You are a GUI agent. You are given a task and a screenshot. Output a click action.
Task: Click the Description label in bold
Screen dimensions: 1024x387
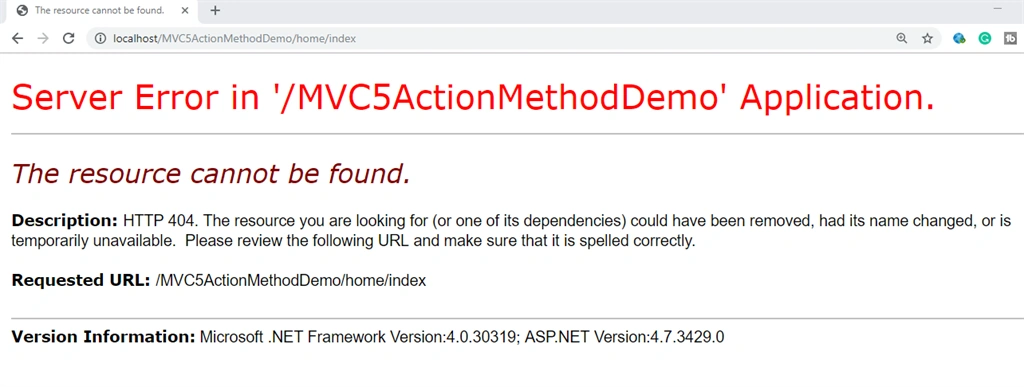pos(65,221)
